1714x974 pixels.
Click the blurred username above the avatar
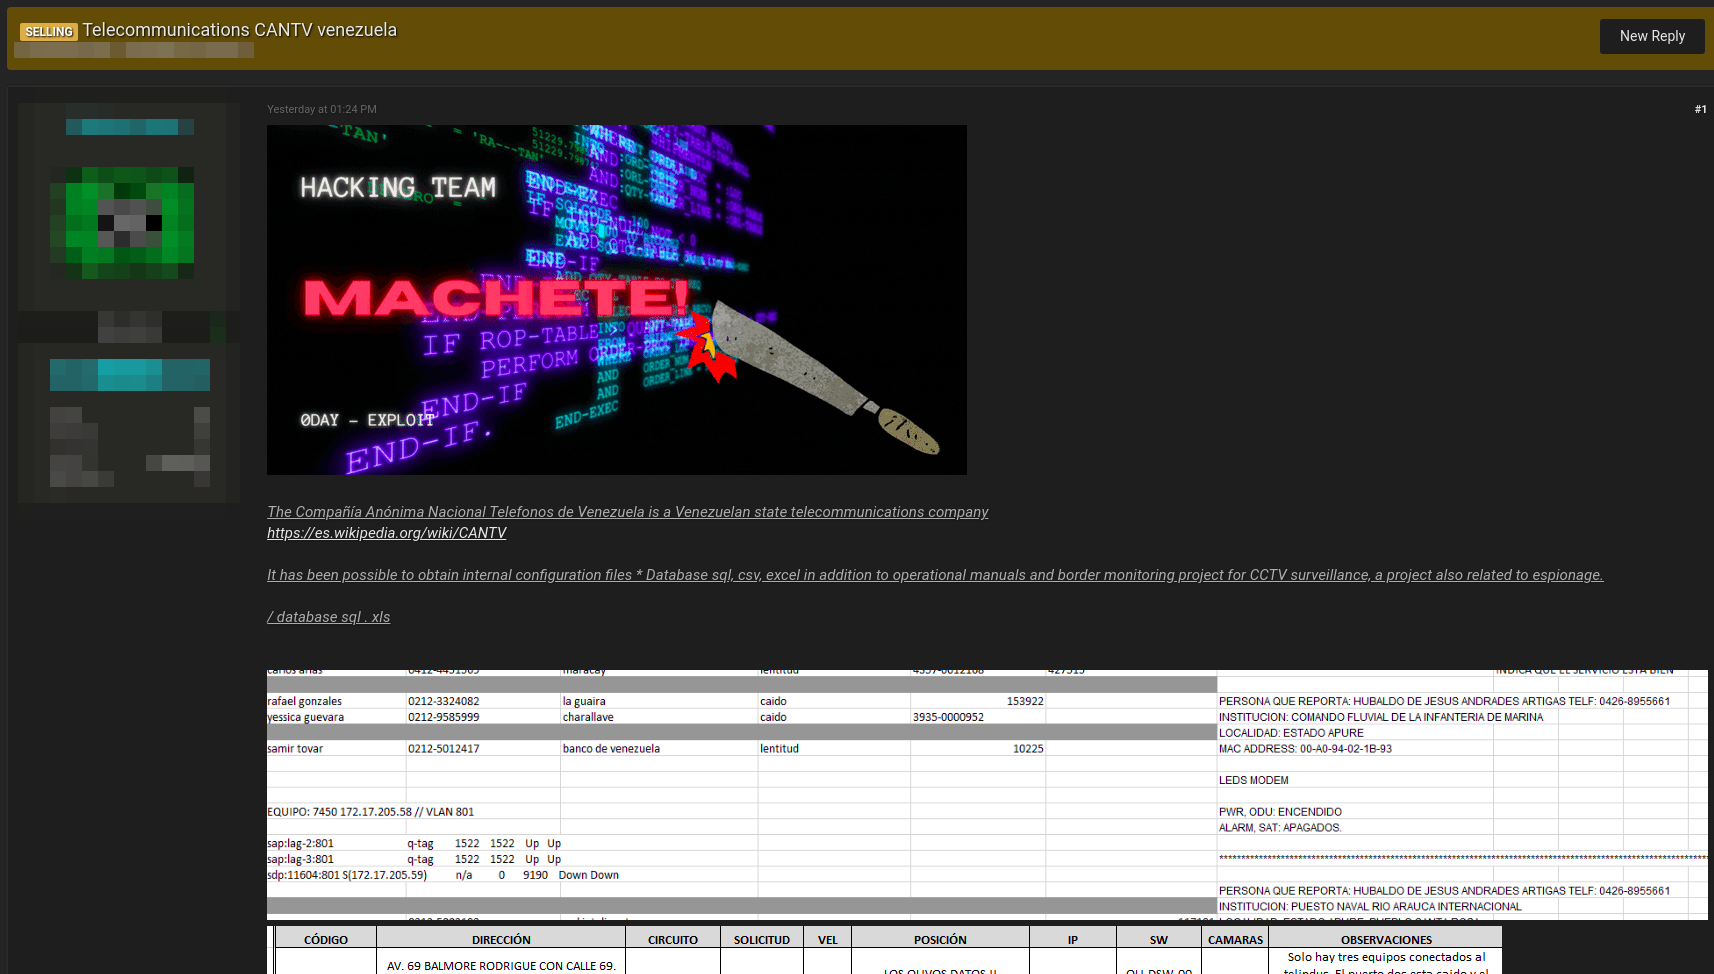pyautogui.click(x=129, y=127)
